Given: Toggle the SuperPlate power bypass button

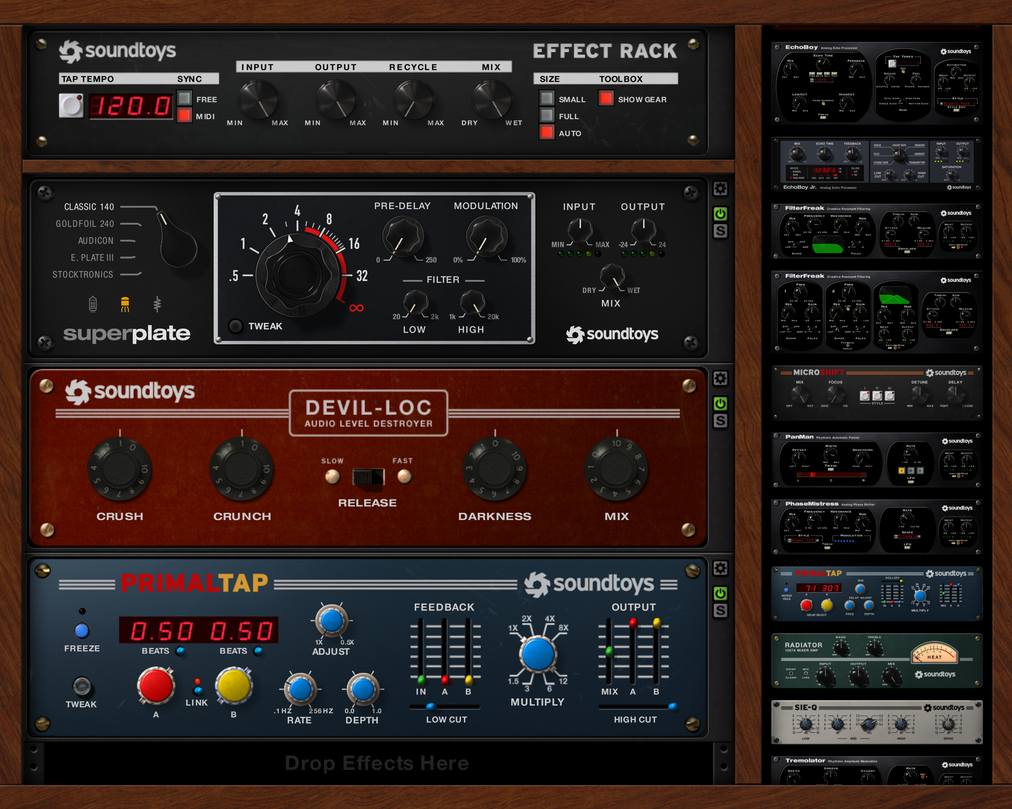Looking at the screenshot, I should click(720, 214).
